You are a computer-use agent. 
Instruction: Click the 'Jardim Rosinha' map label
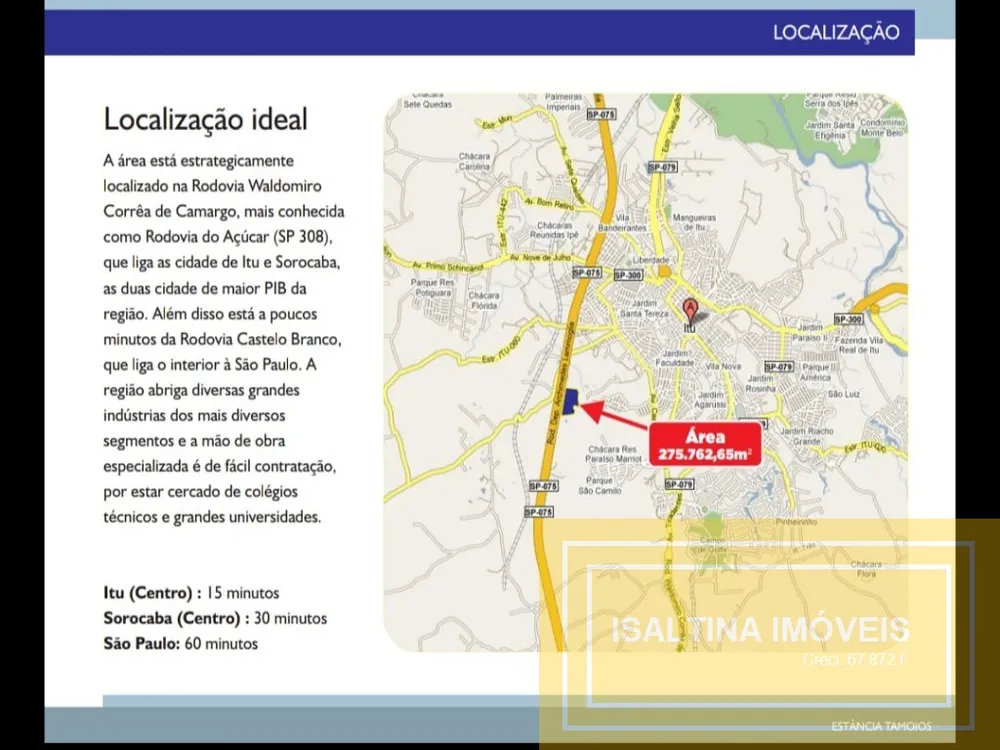[760, 383]
